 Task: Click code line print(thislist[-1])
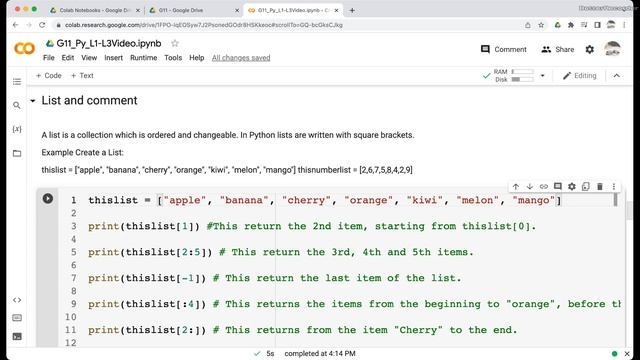tap(147, 278)
